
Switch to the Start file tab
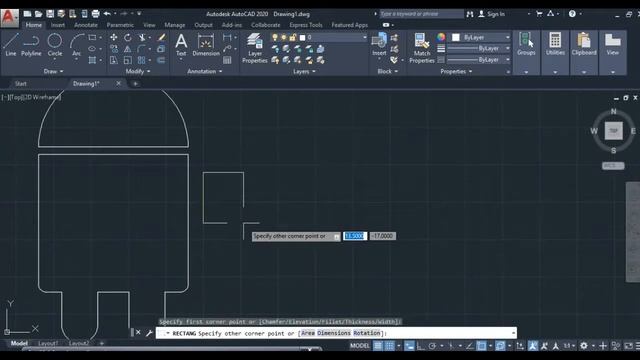pos(20,84)
